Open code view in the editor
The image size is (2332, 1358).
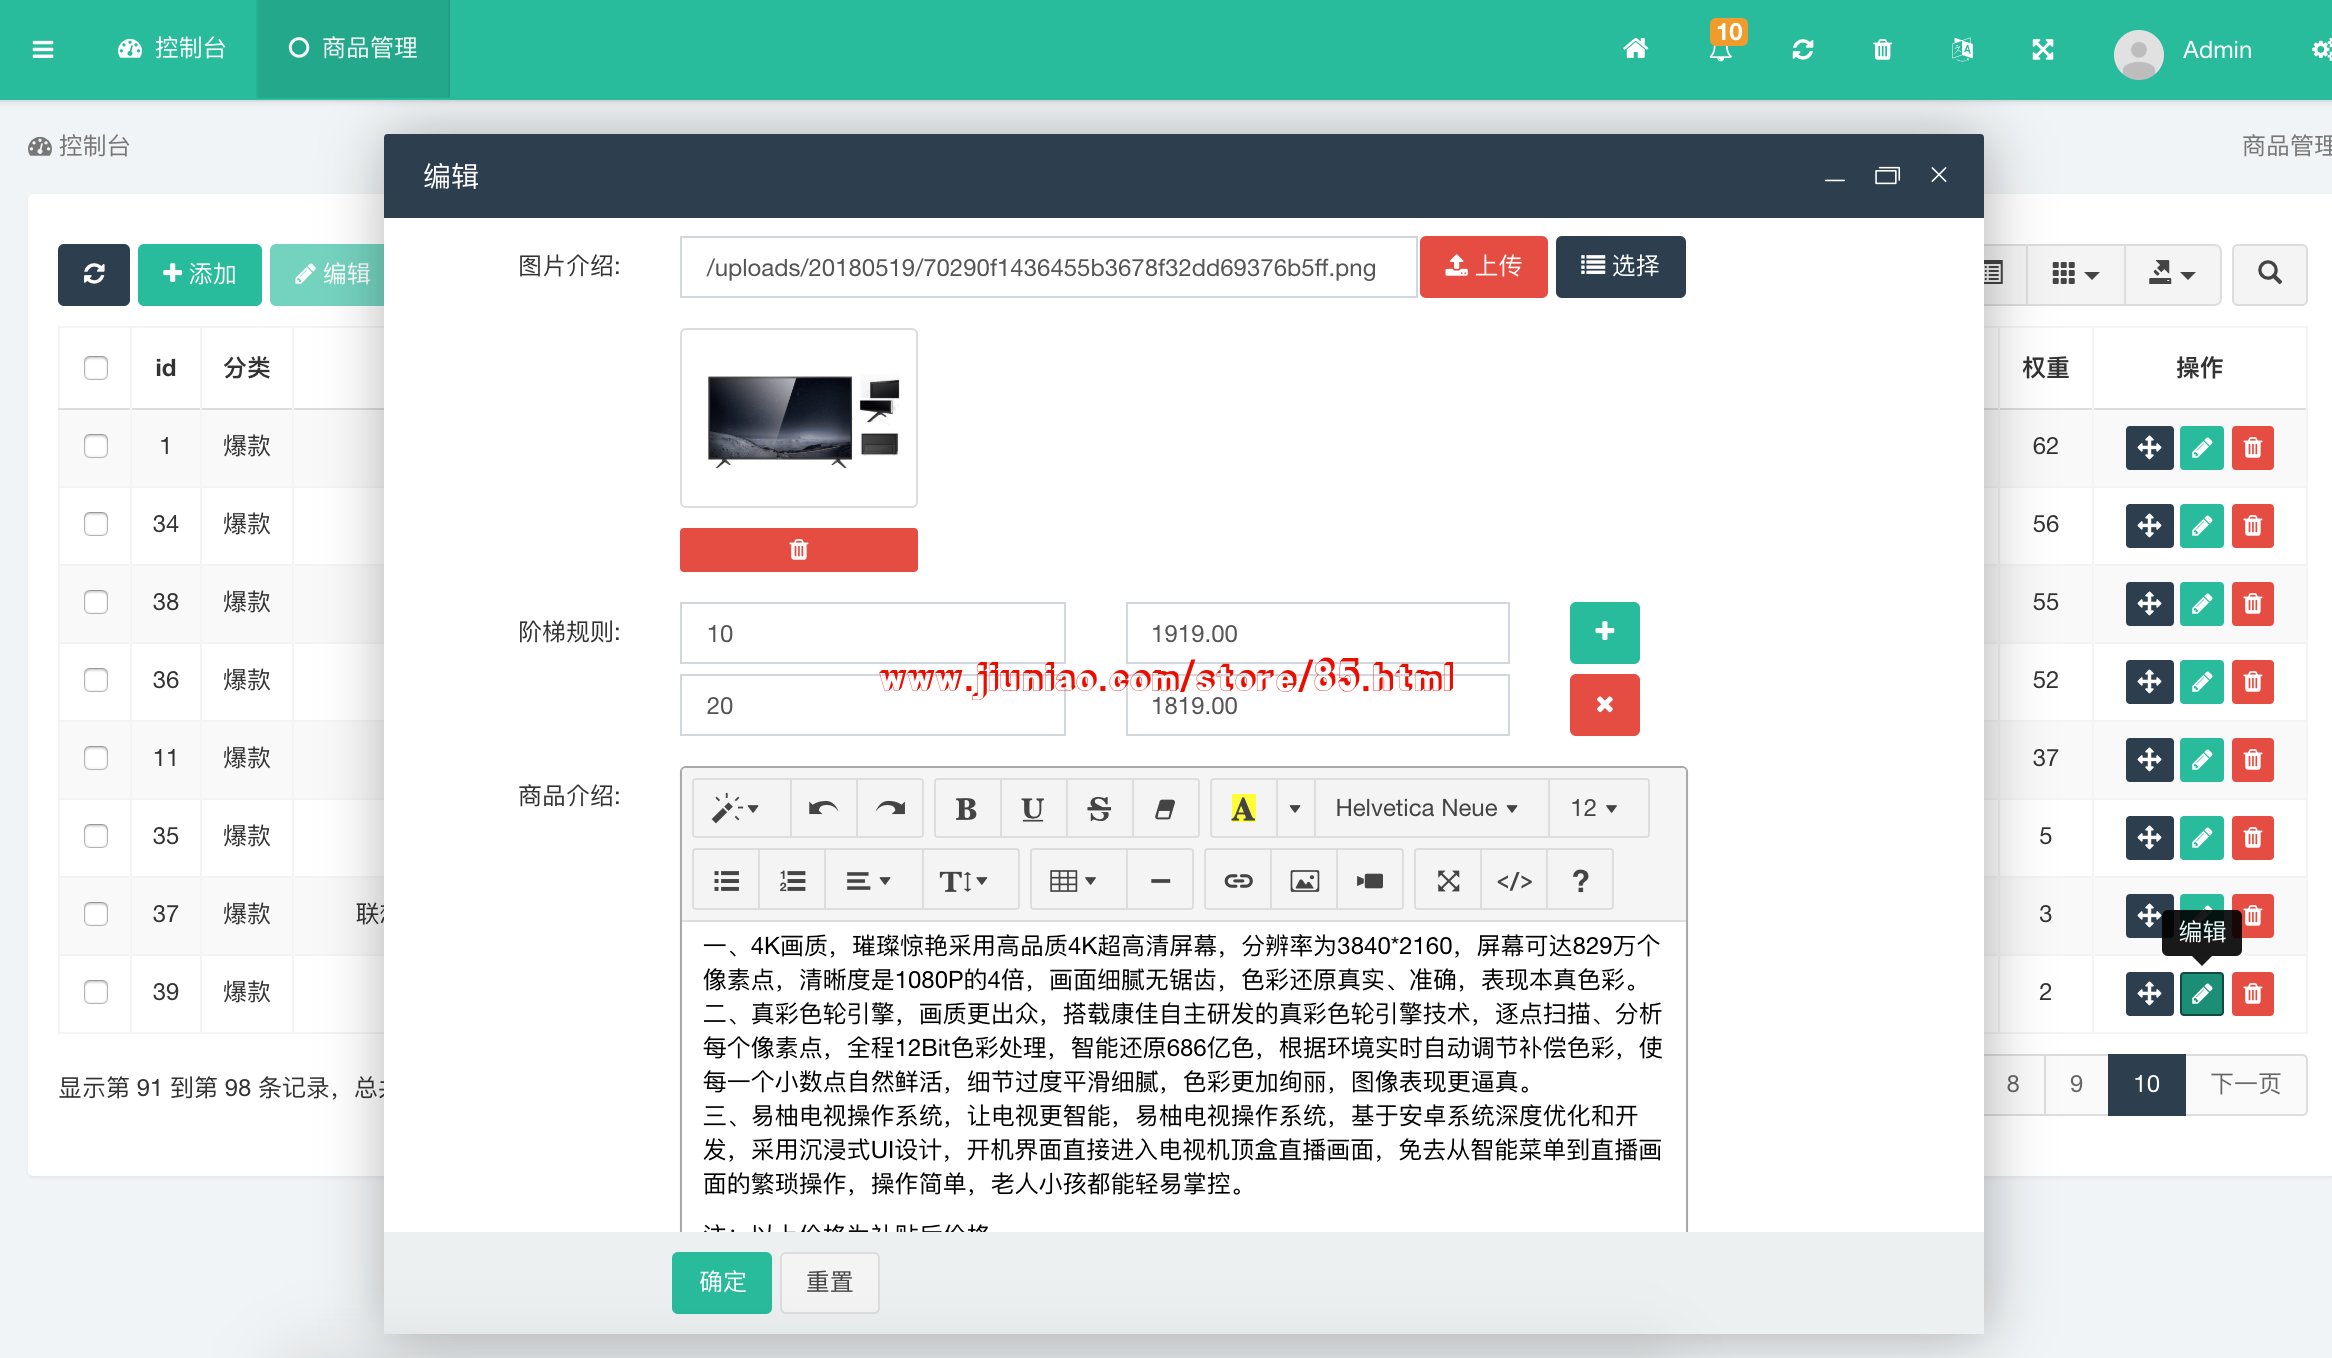coord(1514,881)
